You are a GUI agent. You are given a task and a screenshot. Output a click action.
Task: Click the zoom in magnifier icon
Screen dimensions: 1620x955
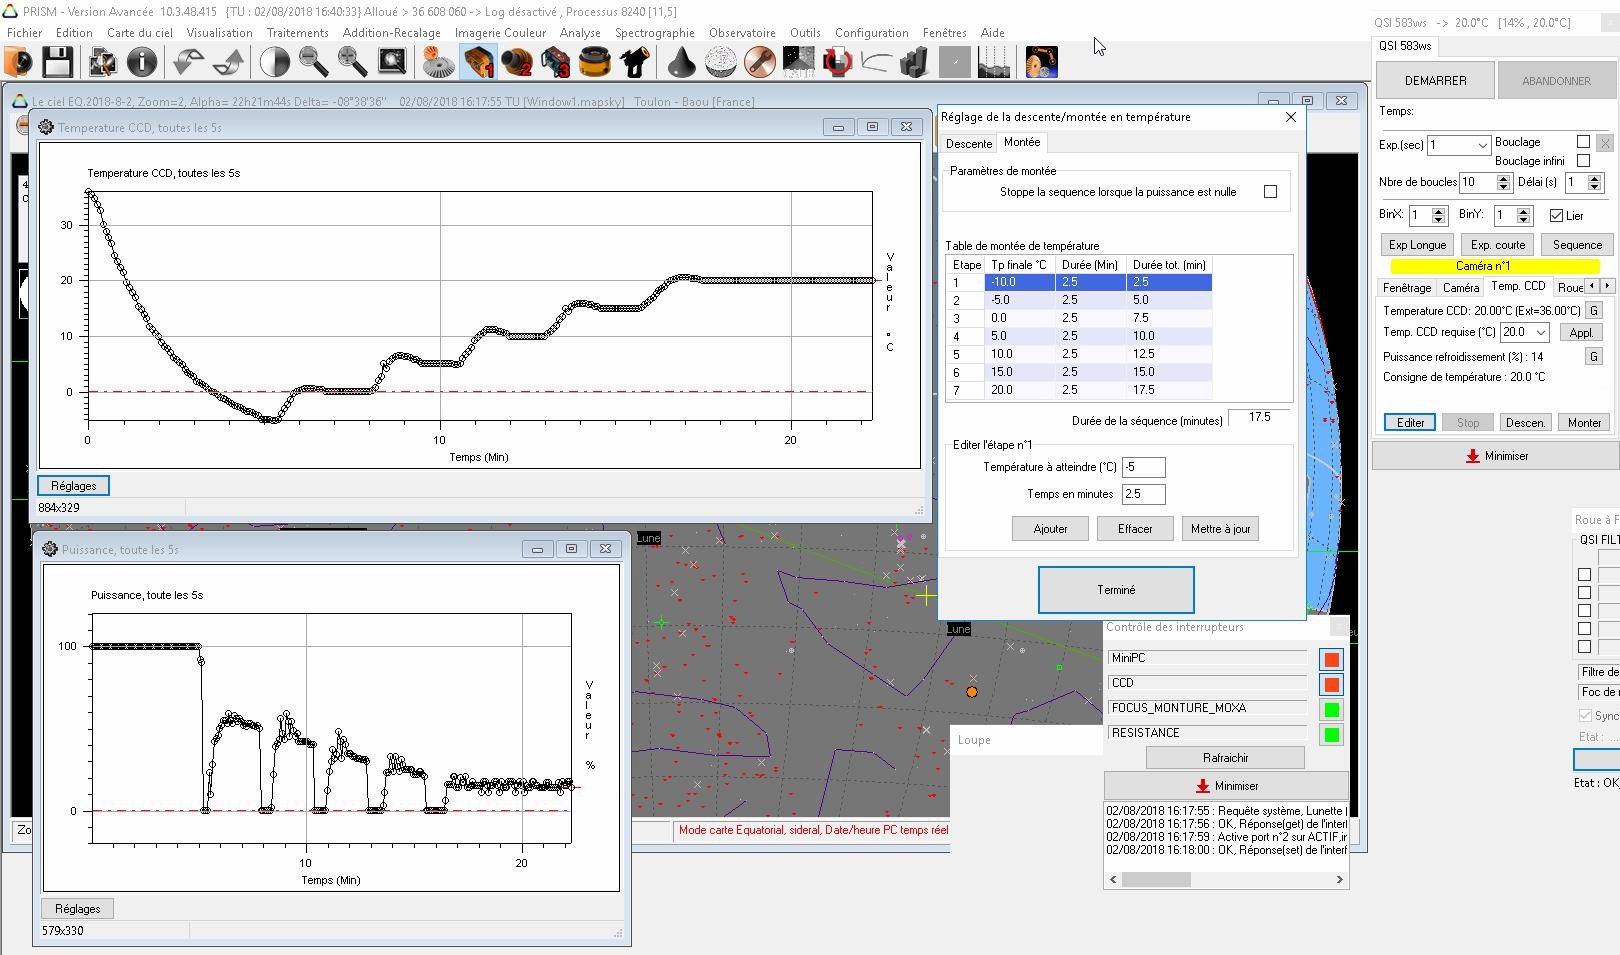[x=352, y=63]
